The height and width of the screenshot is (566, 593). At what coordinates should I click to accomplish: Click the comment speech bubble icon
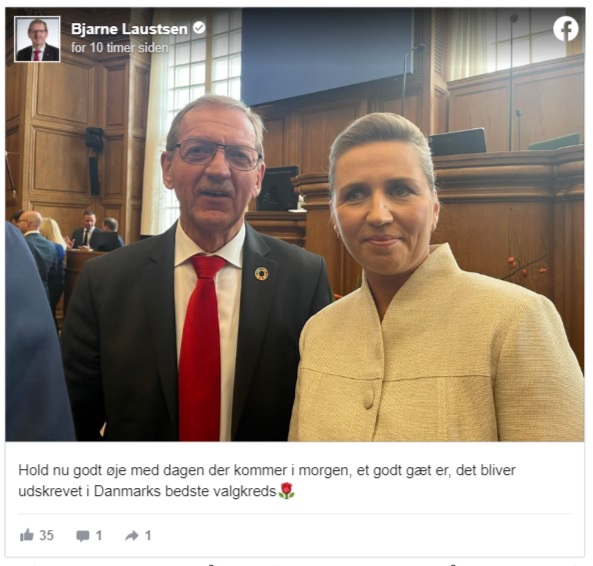[82, 536]
